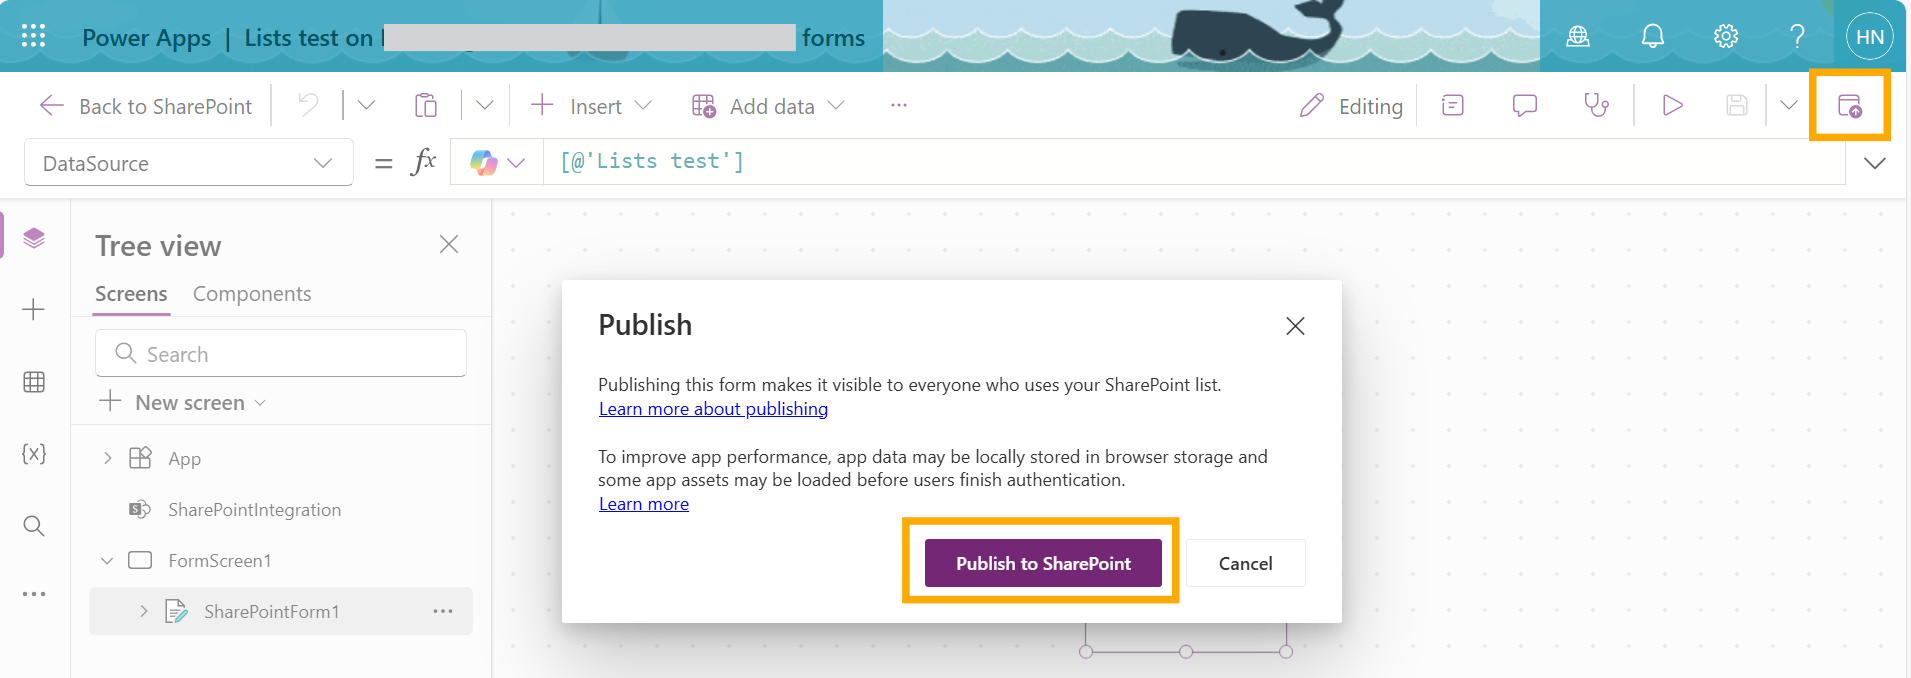Collapse the FormScreen1 node
Screen dimensions: 1911x678
(107, 561)
